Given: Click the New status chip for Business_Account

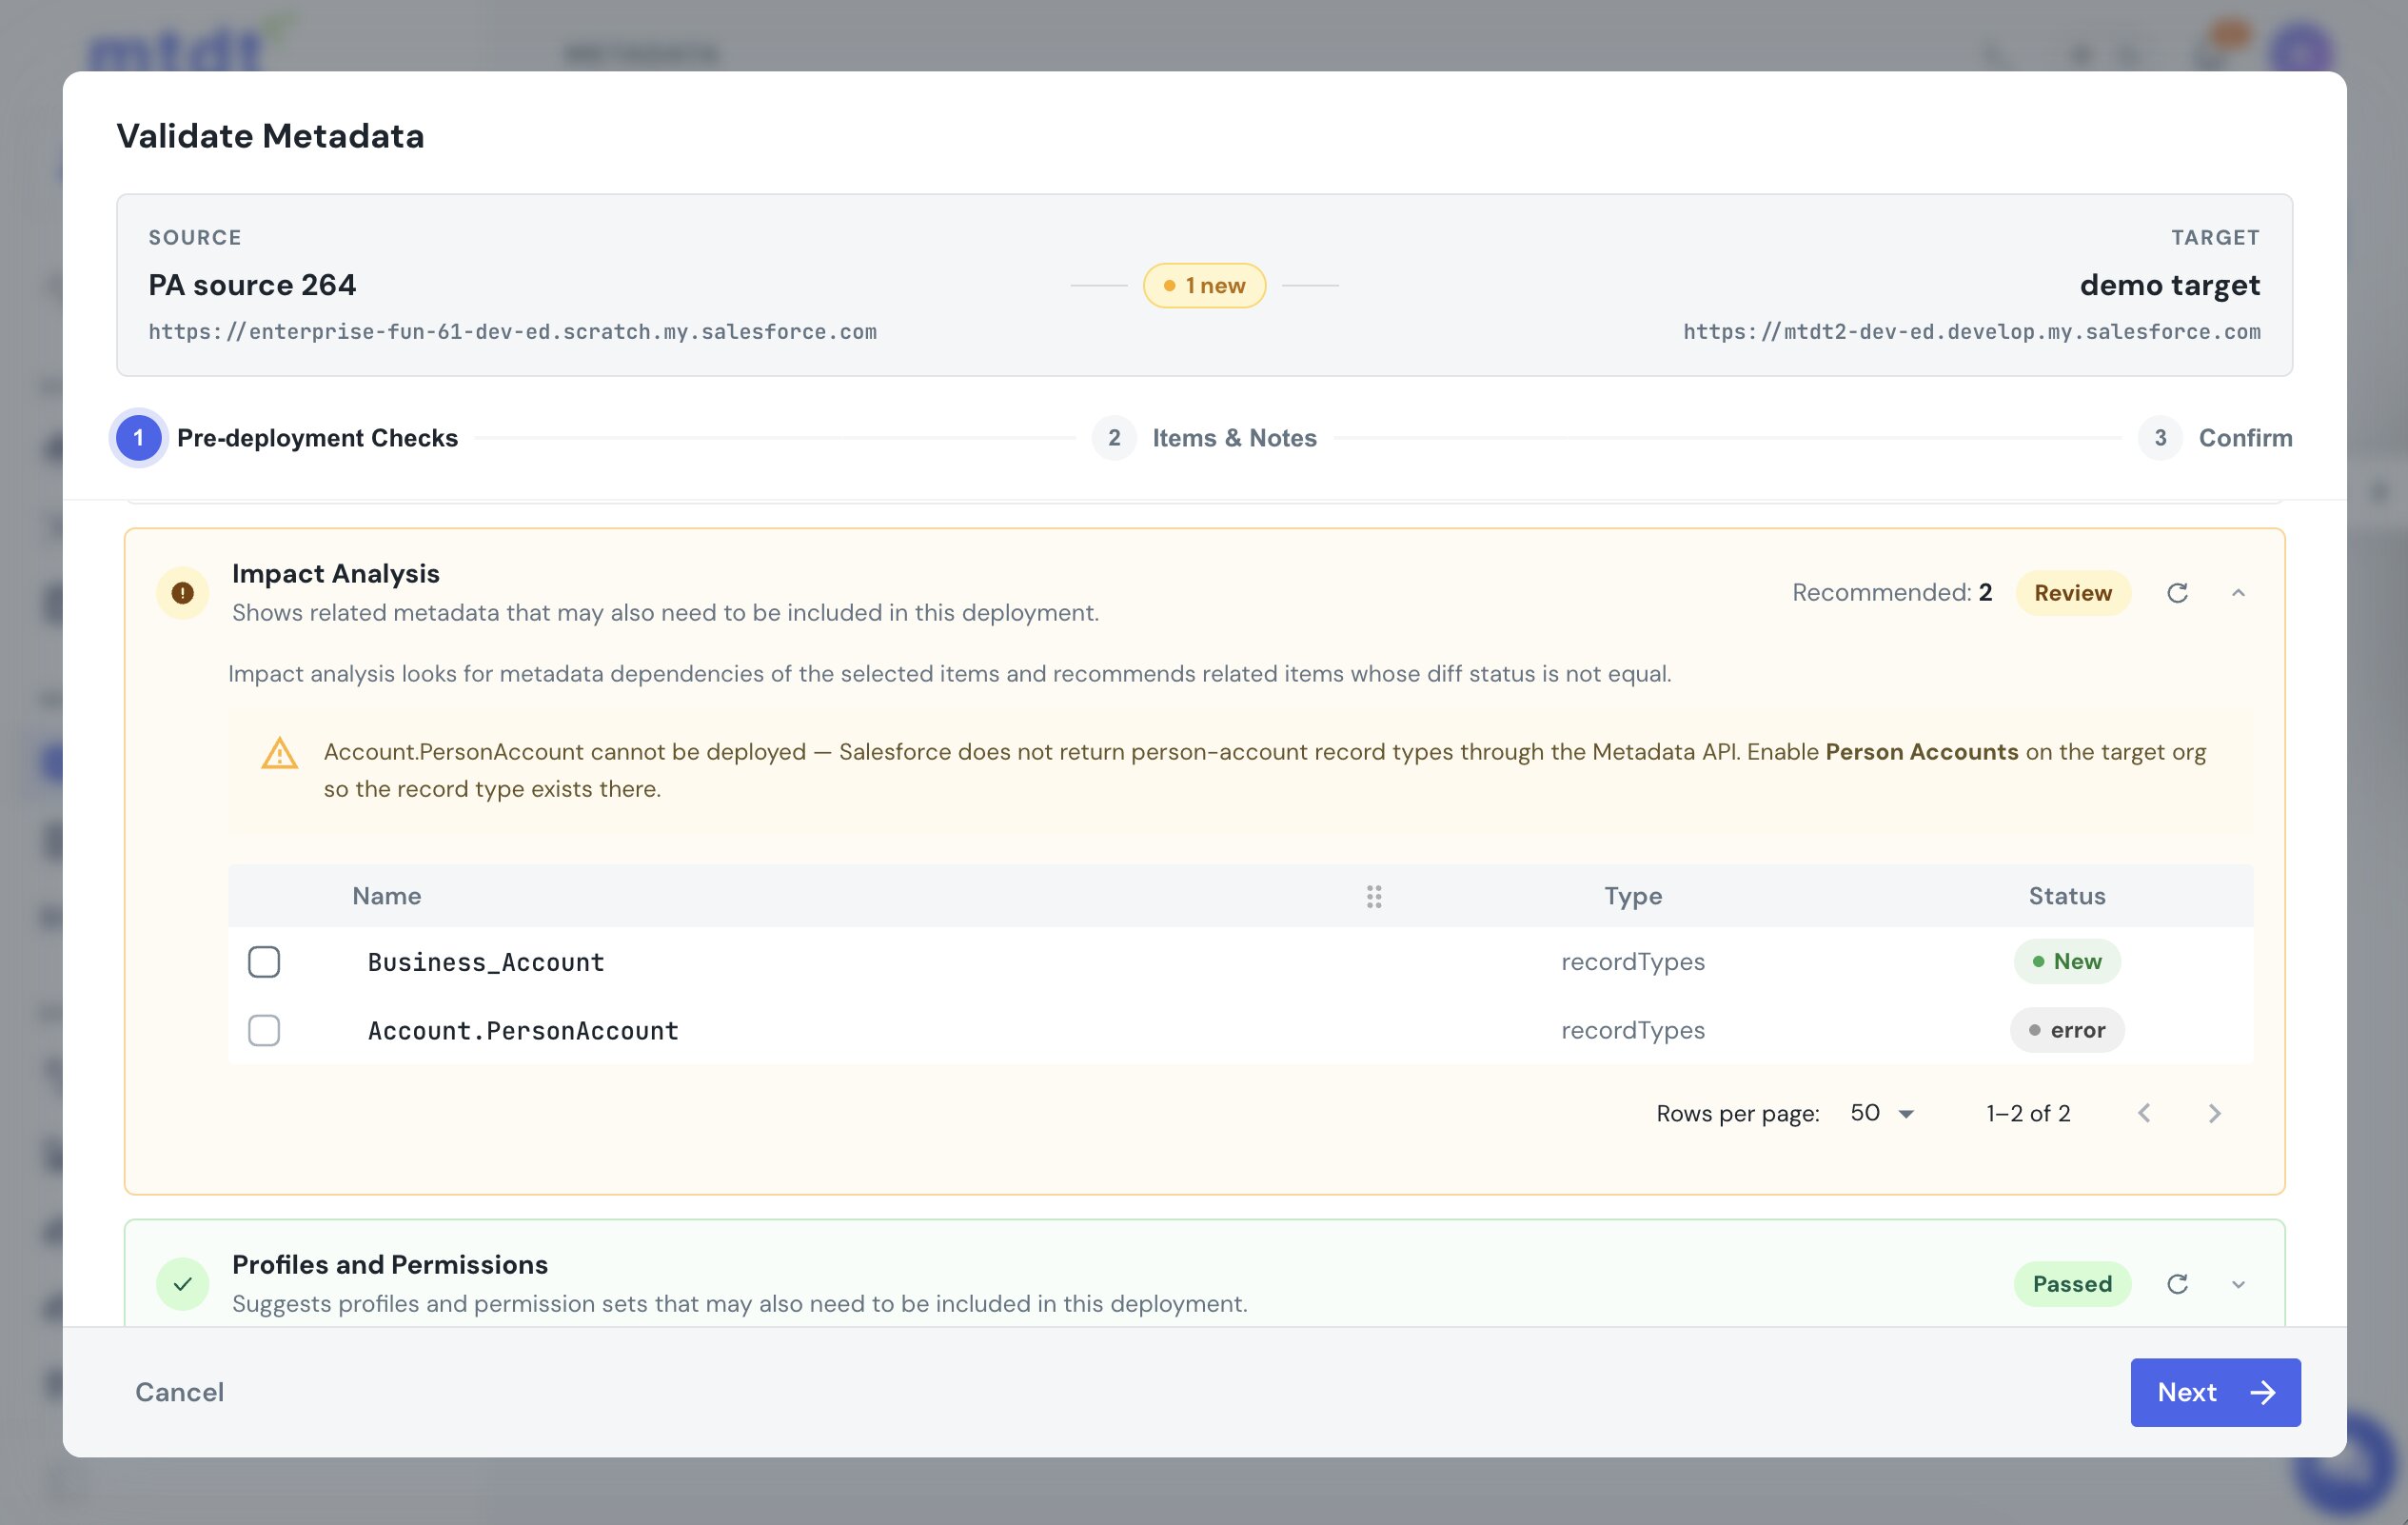Looking at the screenshot, I should tap(2067, 961).
